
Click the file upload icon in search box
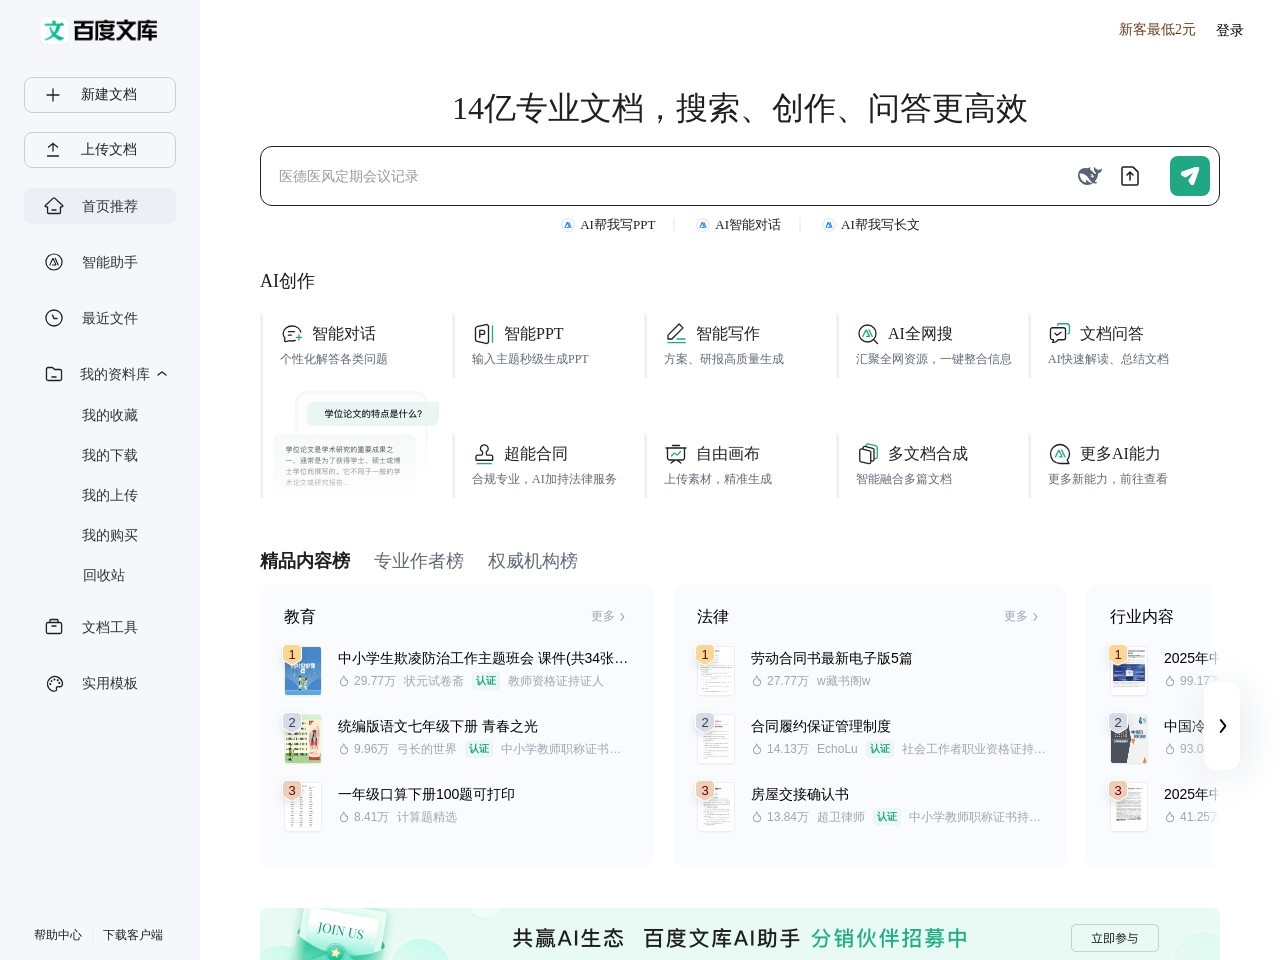[1130, 176]
